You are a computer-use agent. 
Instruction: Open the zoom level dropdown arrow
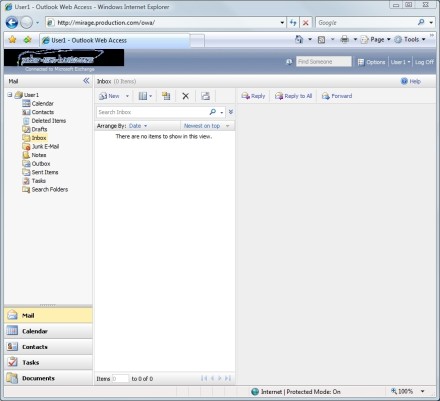423,391
